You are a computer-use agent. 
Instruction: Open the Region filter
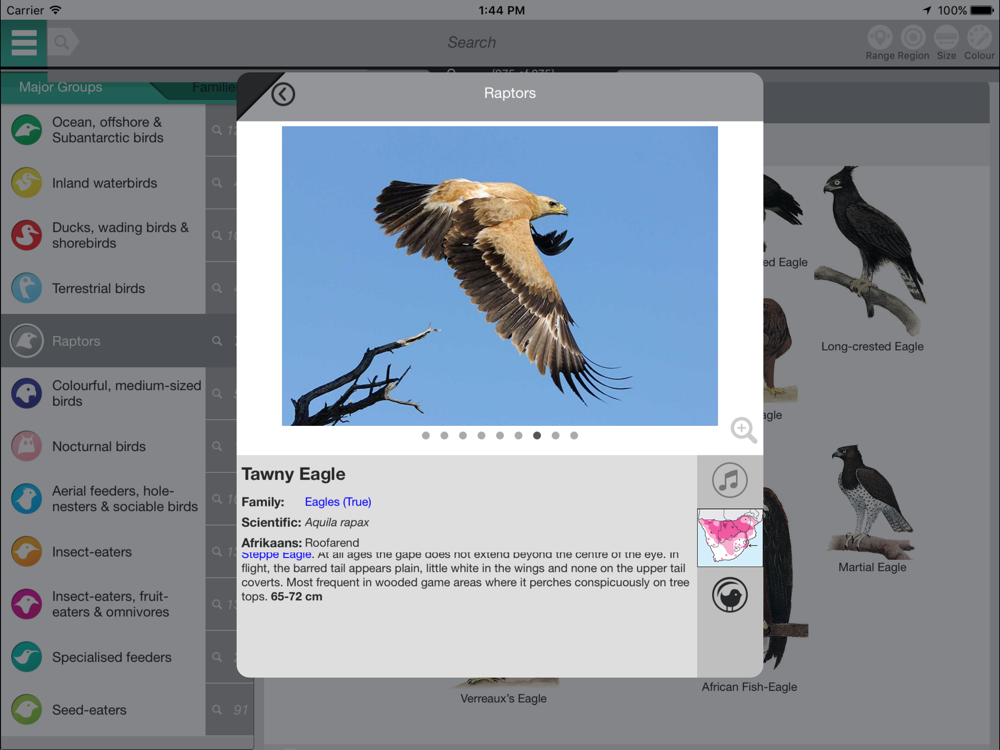(x=913, y=43)
